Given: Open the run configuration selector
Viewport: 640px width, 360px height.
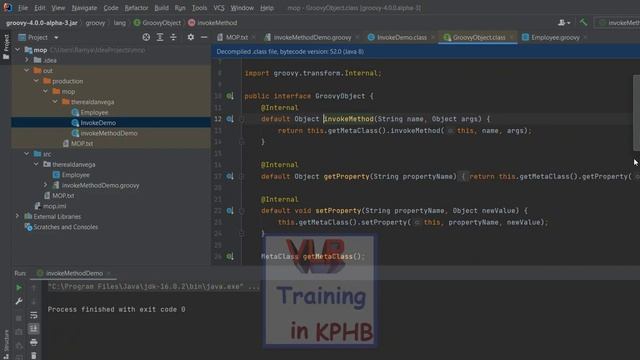Looking at the screenshot, I should click(617, 23).
